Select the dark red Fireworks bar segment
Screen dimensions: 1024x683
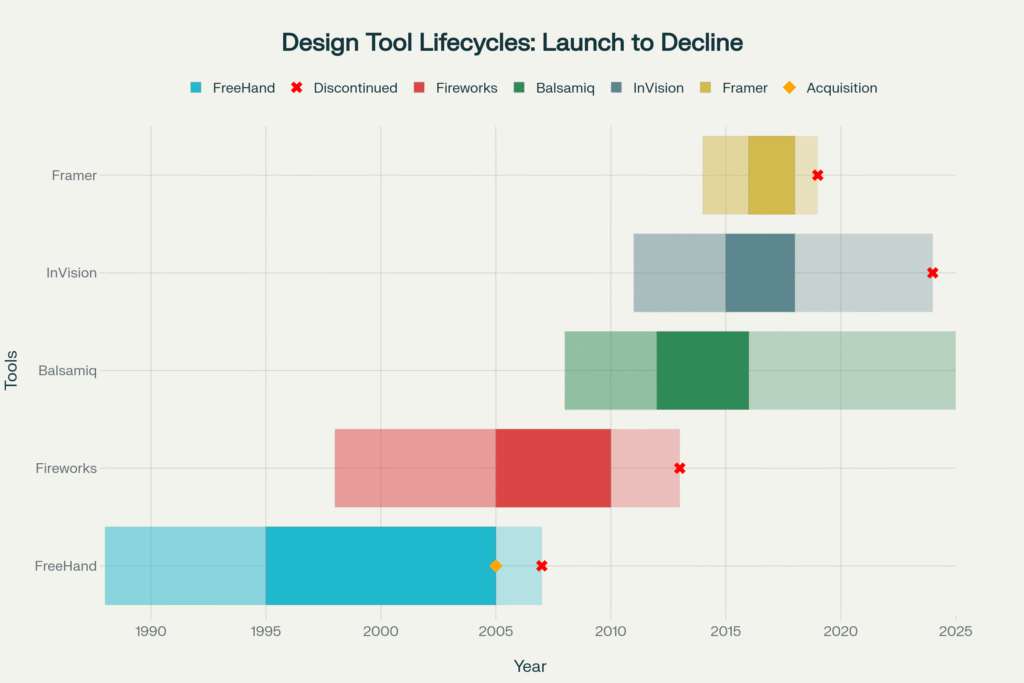point(553,468)
